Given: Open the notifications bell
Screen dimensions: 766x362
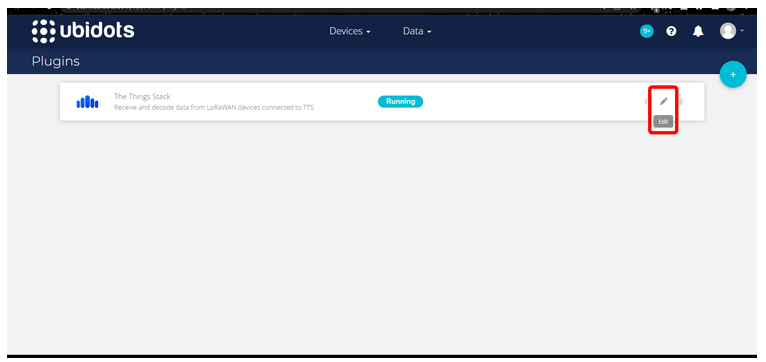Looking at the screenshot, I should [x=698, y=31].
